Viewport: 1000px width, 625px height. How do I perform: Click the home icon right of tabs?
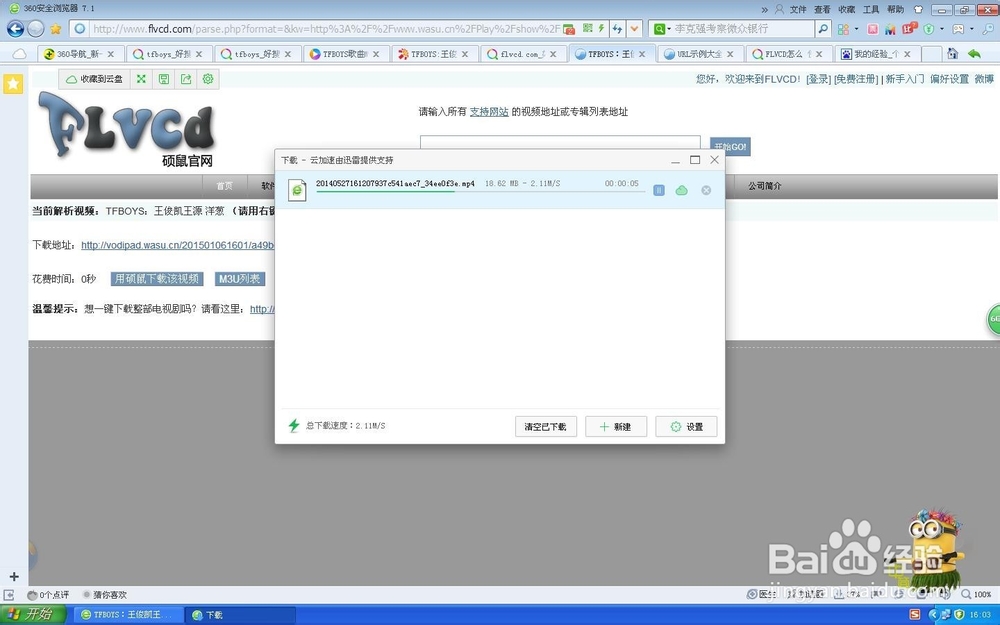952,54
